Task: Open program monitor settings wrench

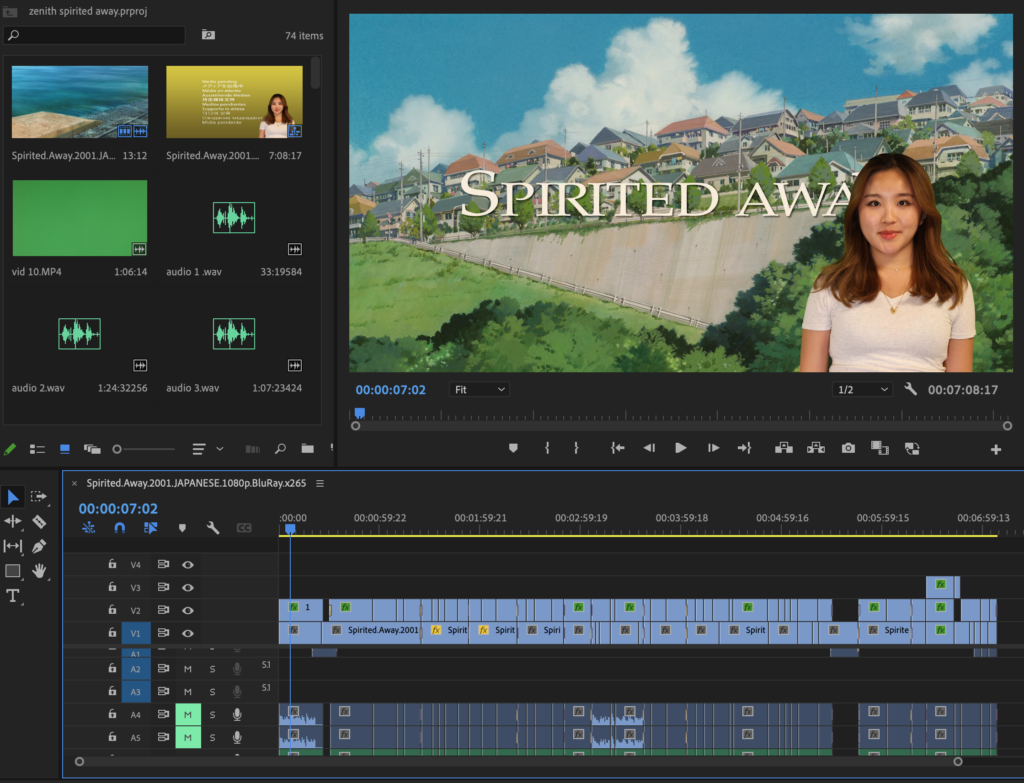Action: point(910,389)
